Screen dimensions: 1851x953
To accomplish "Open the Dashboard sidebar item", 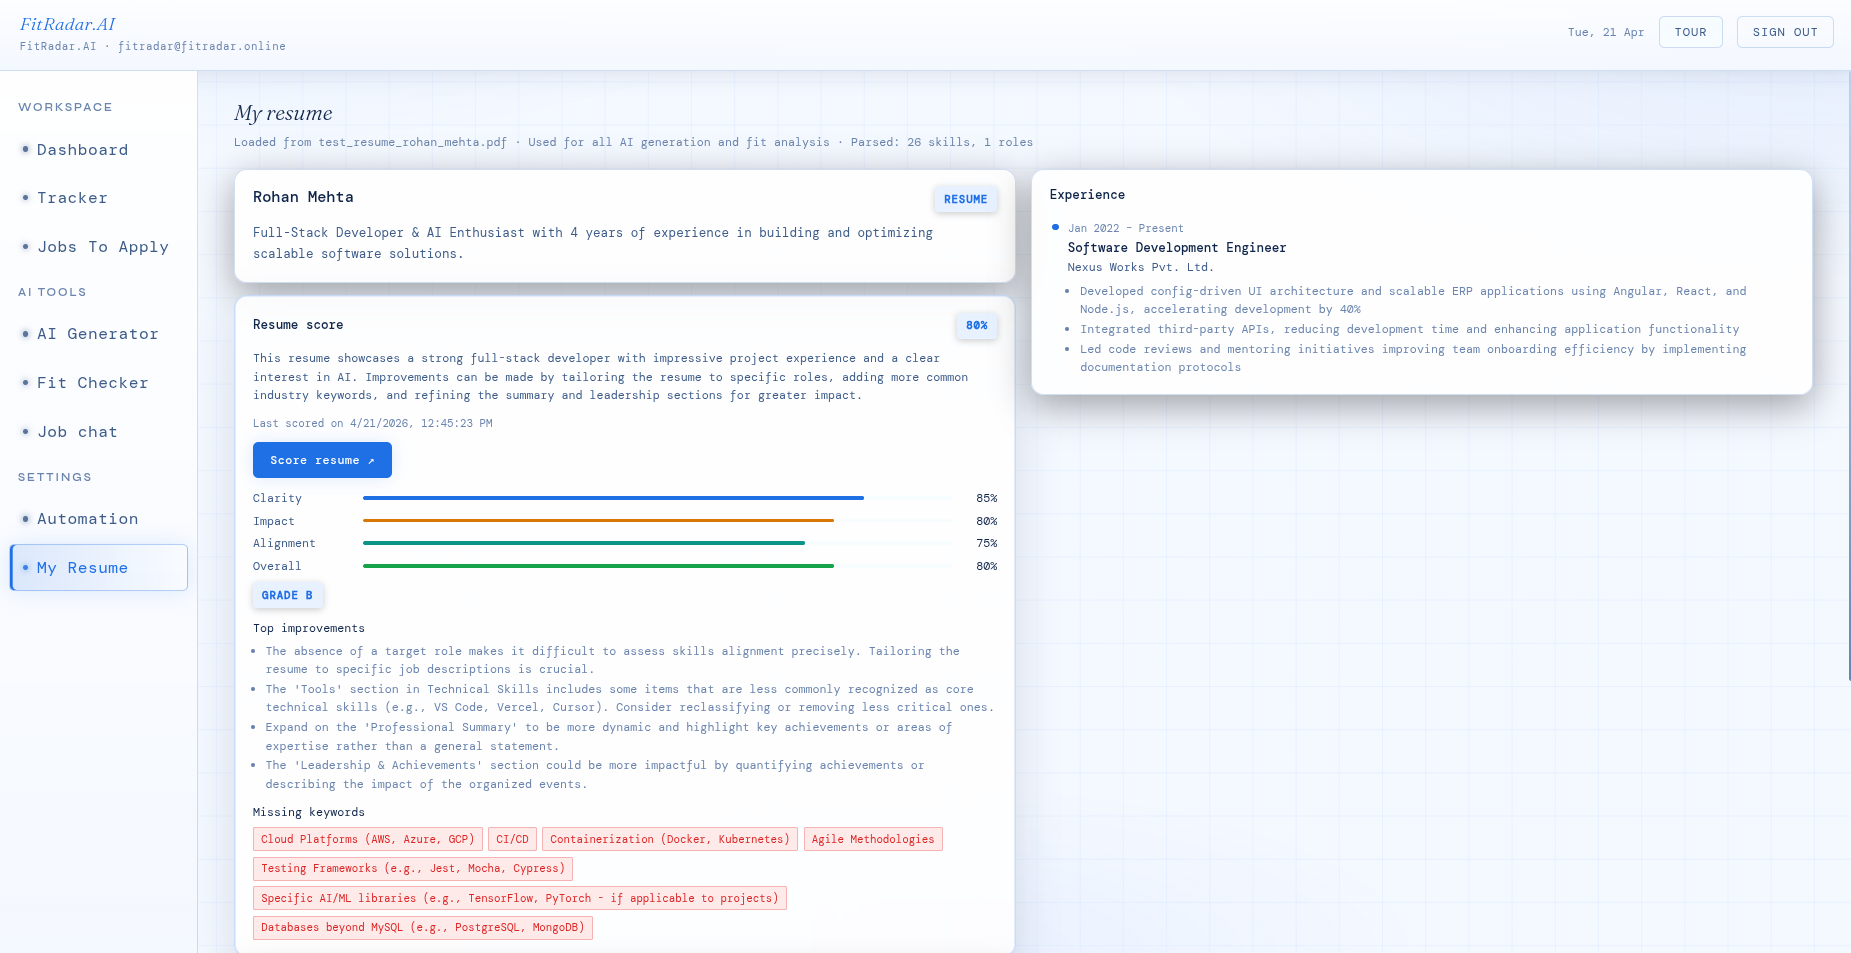I will (98, 150).
